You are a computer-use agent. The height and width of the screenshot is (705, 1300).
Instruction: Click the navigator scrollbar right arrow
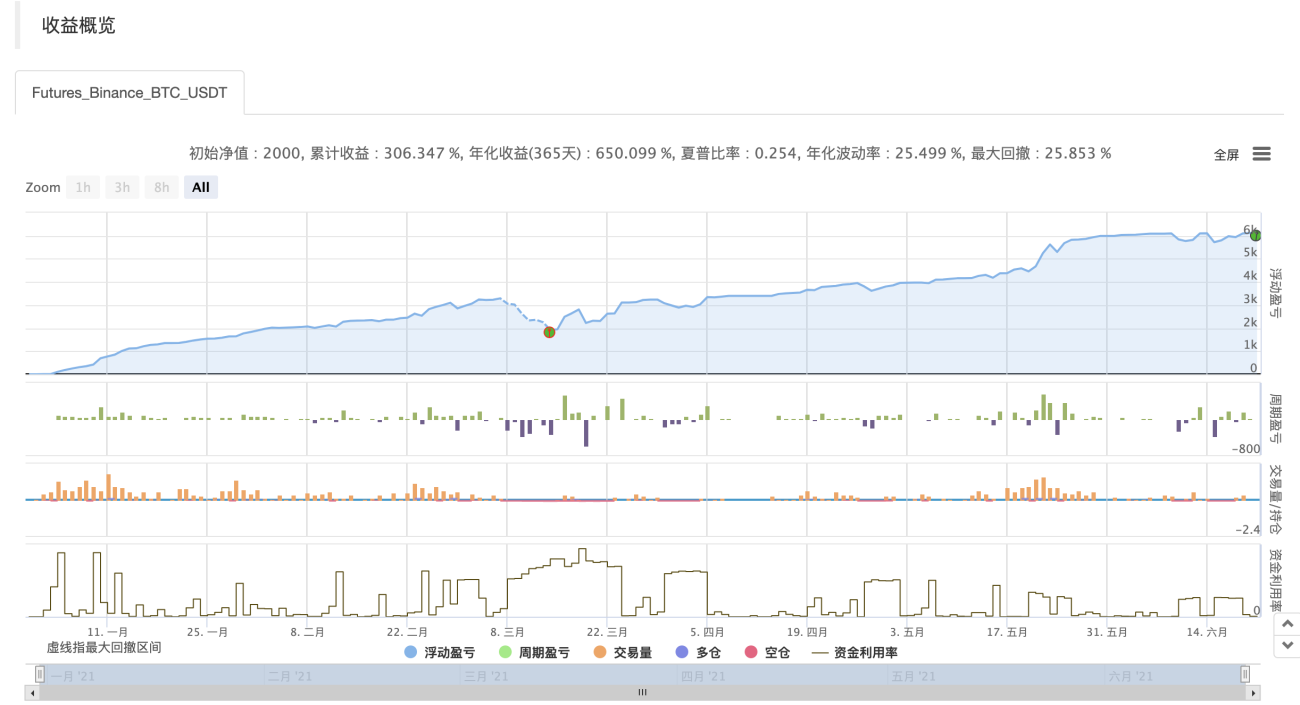1253,692
